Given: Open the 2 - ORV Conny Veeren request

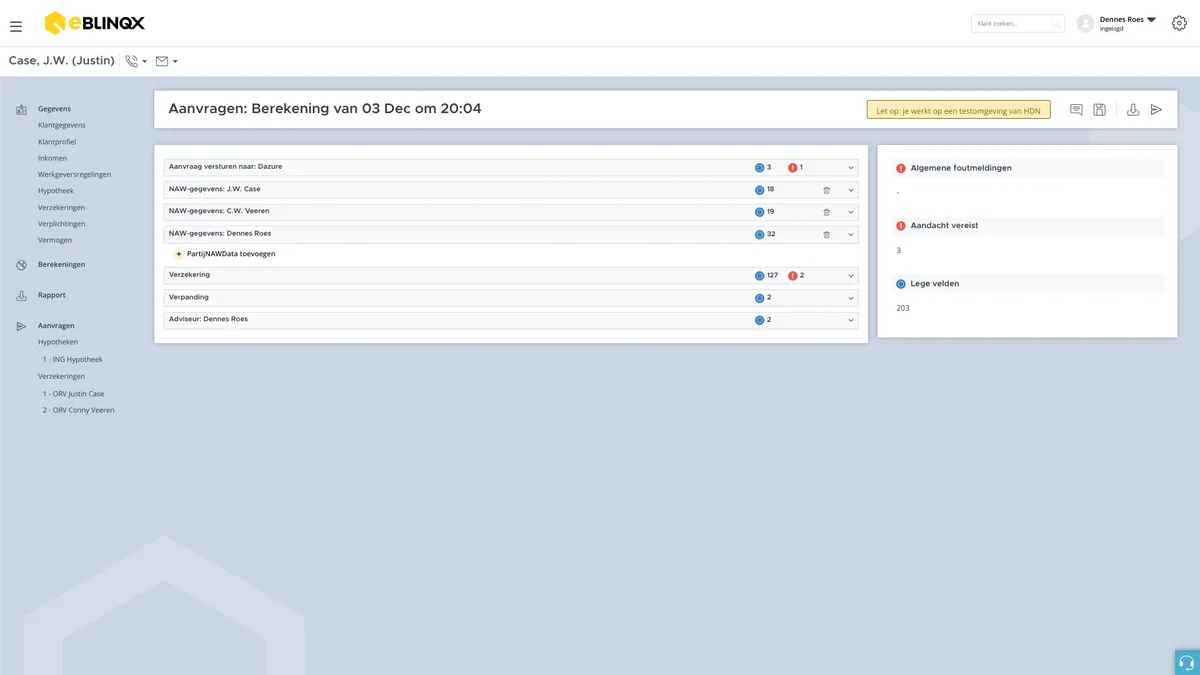Looking at the screenshot, I should pyautogui.click(x=78, y=410).
